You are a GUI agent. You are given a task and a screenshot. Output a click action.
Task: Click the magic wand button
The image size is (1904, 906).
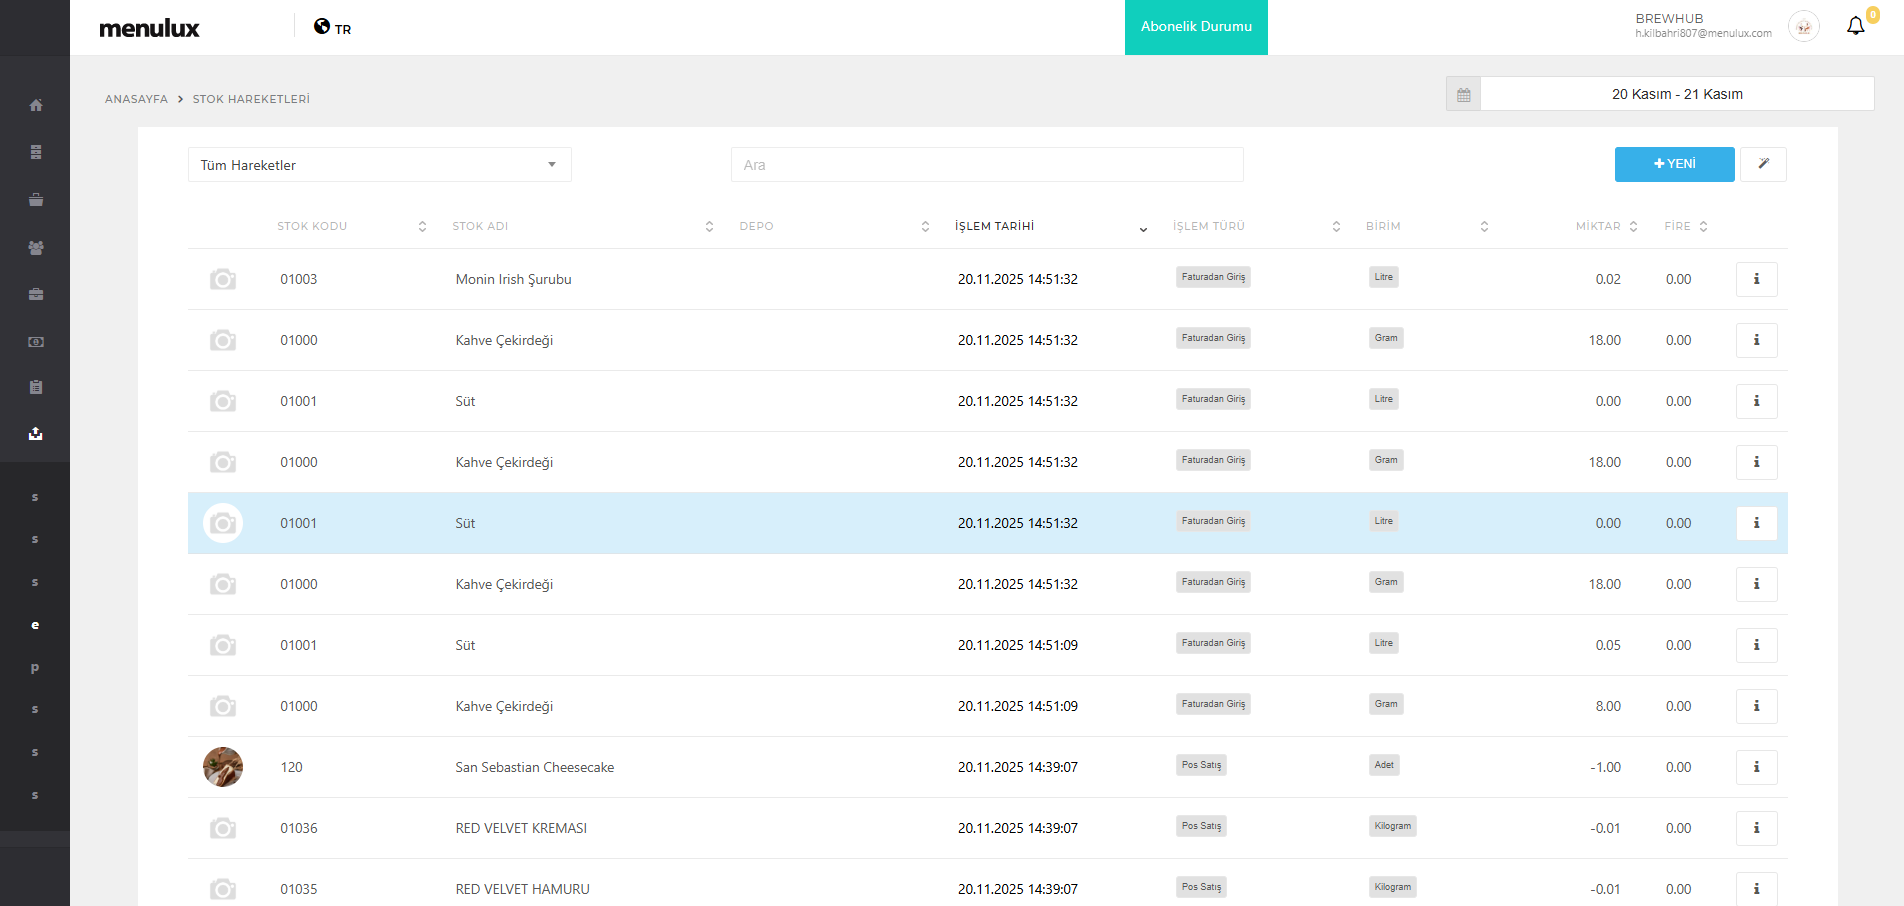coord(1763,164)
